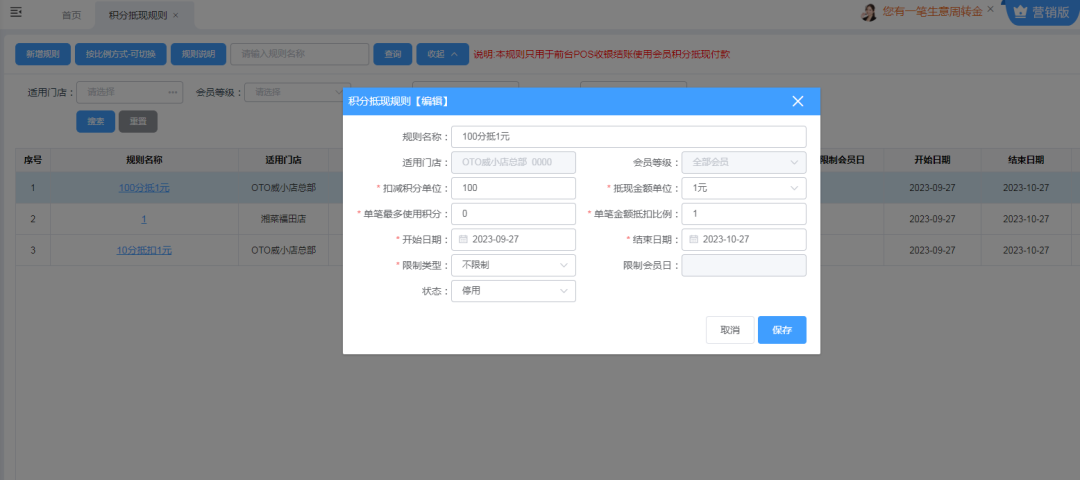Switch to the 首页 tab
The image size is (1080, 480).
[71, 16]
